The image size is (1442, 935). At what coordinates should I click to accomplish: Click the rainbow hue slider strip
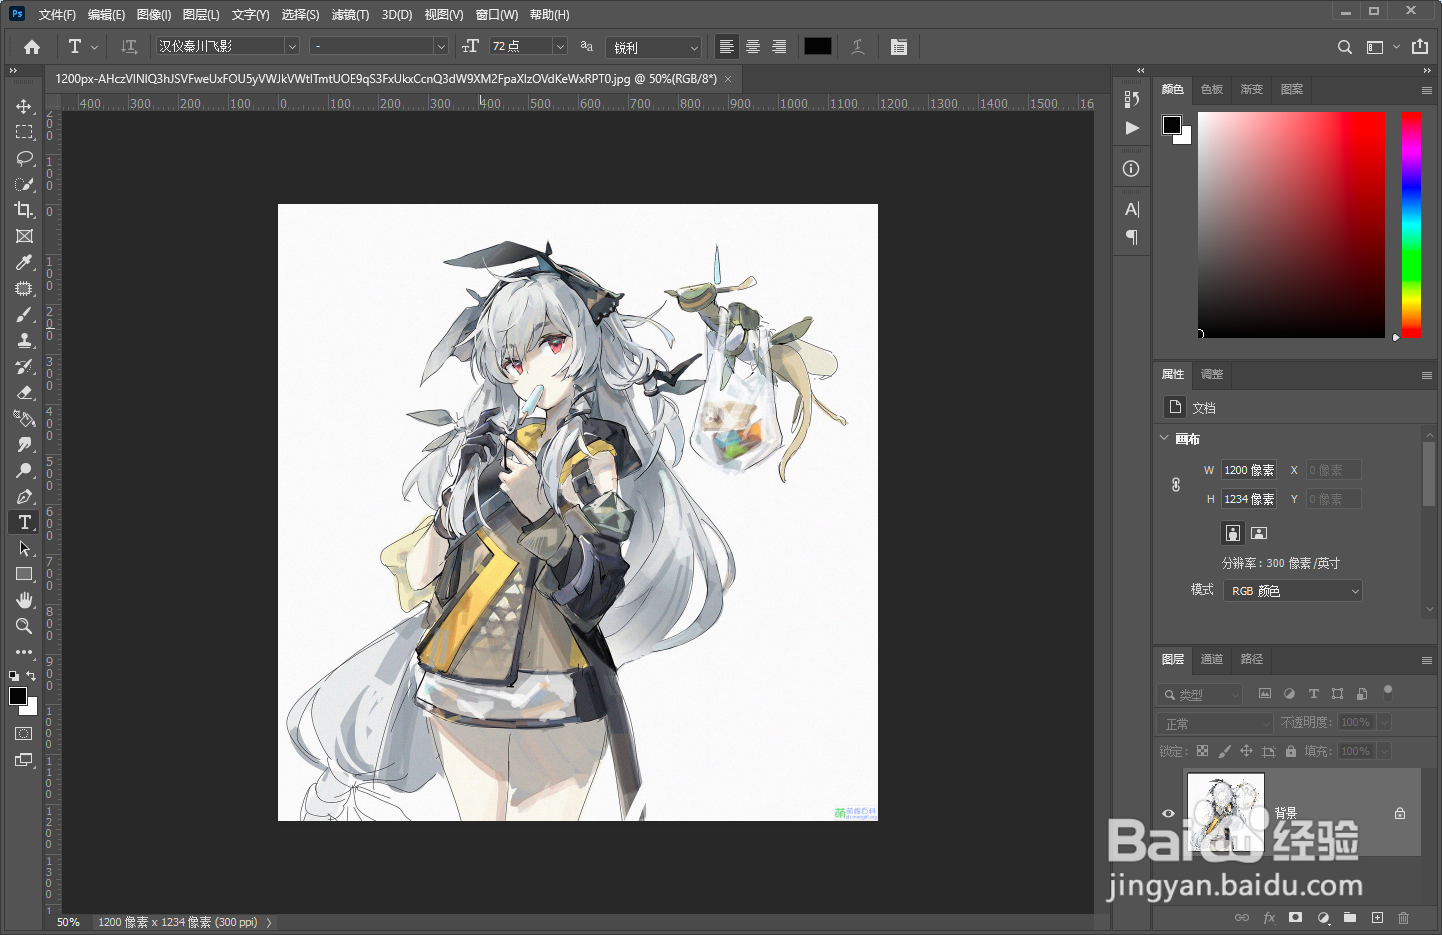pyautogui.click(x=1411, y=224)
